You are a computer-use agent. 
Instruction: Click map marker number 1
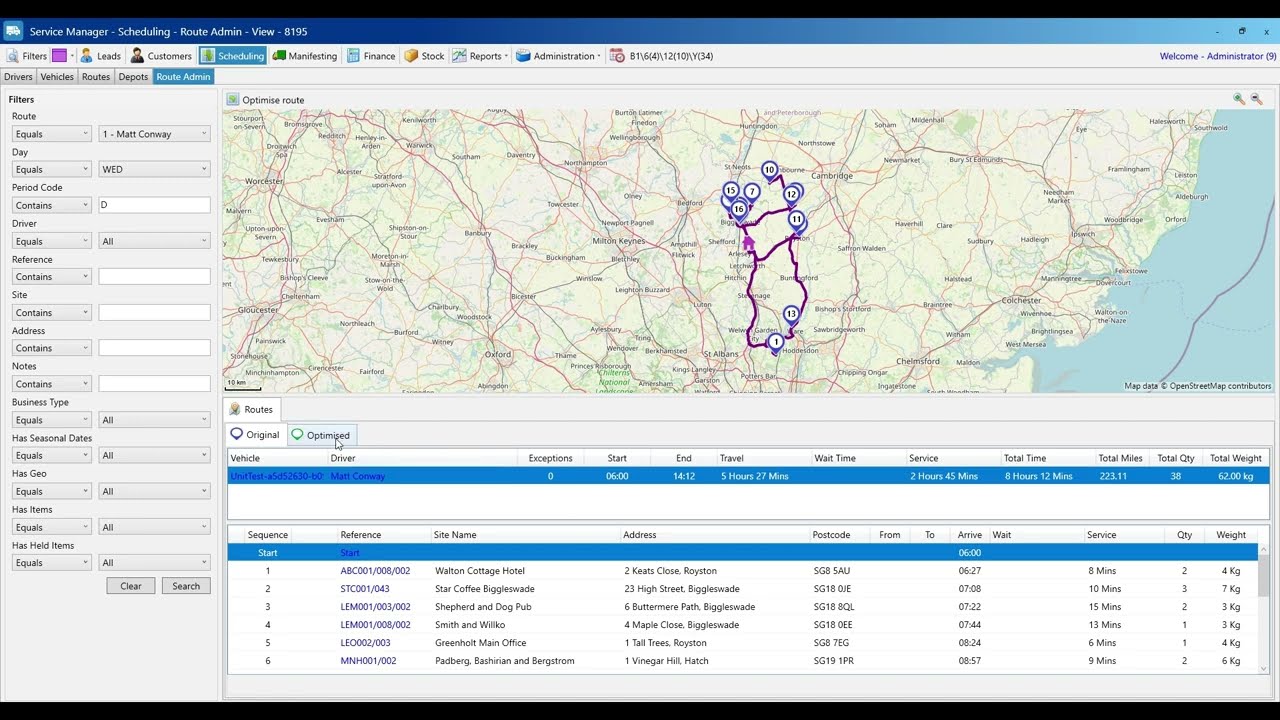(x=775, y=343)
